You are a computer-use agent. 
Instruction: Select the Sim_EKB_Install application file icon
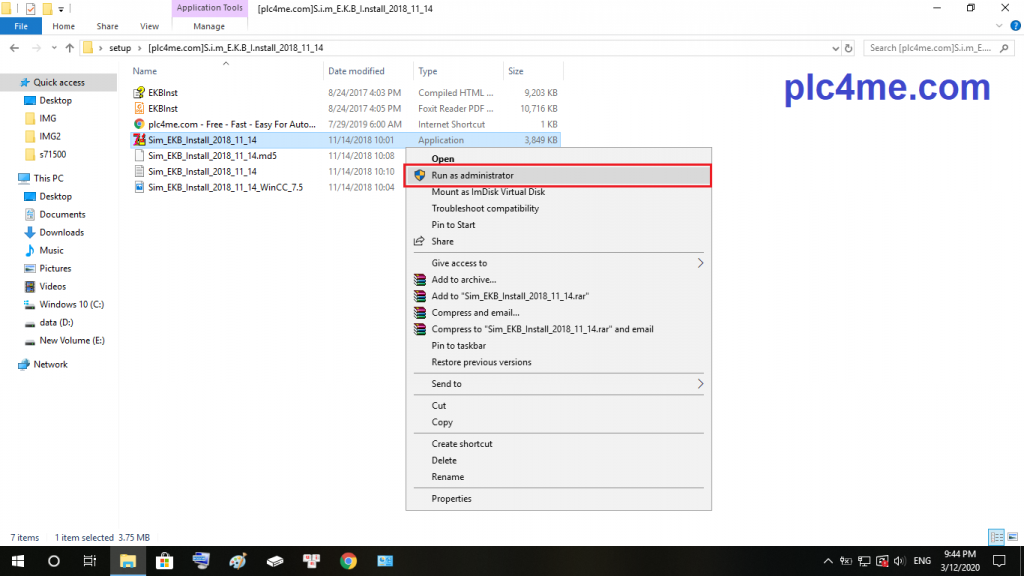coord(140,140)
